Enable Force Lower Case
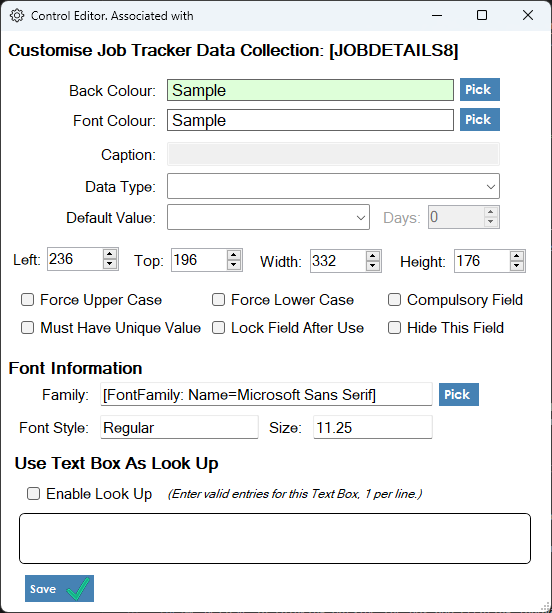The height and width of the screenshot is (613, 552). (218, 300)
